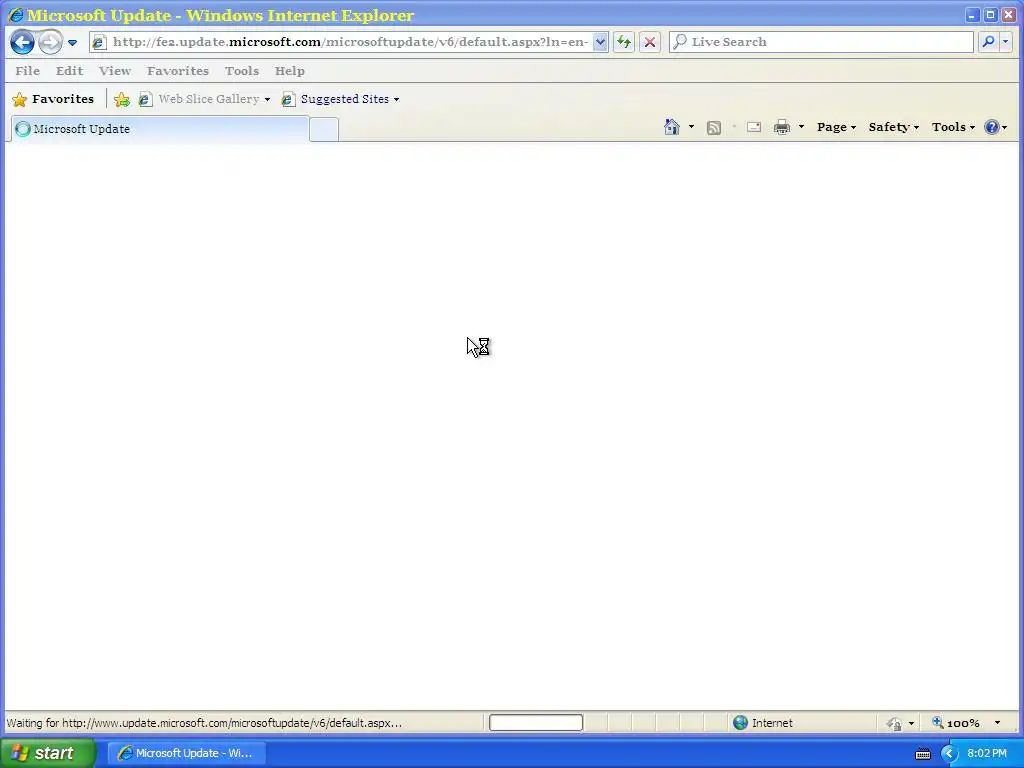
Task: Open the Help menu
Action: [289, 71]
